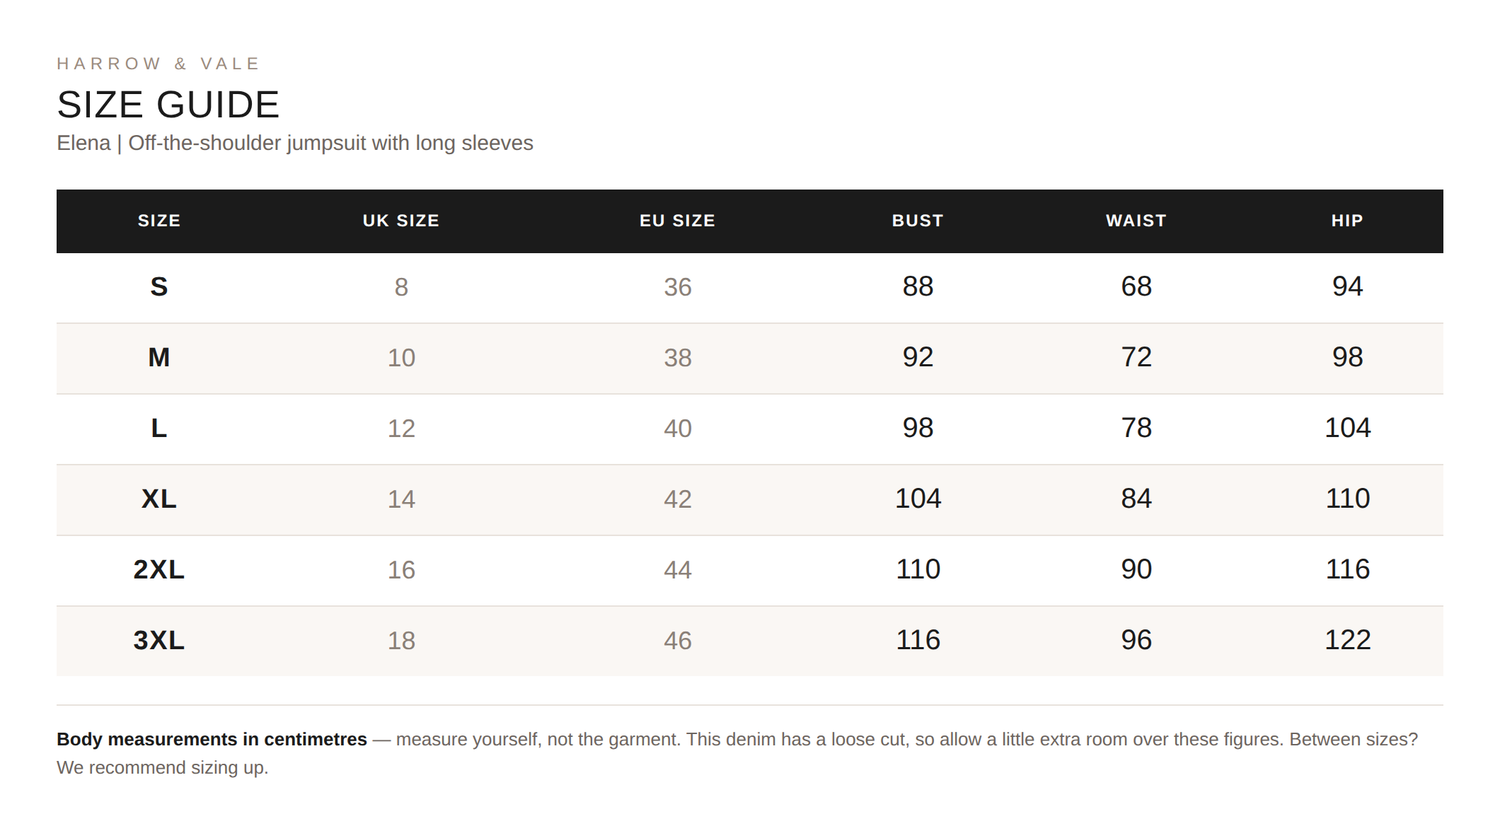Click the SIZE GUIDE heading

[x=168, y=105]
